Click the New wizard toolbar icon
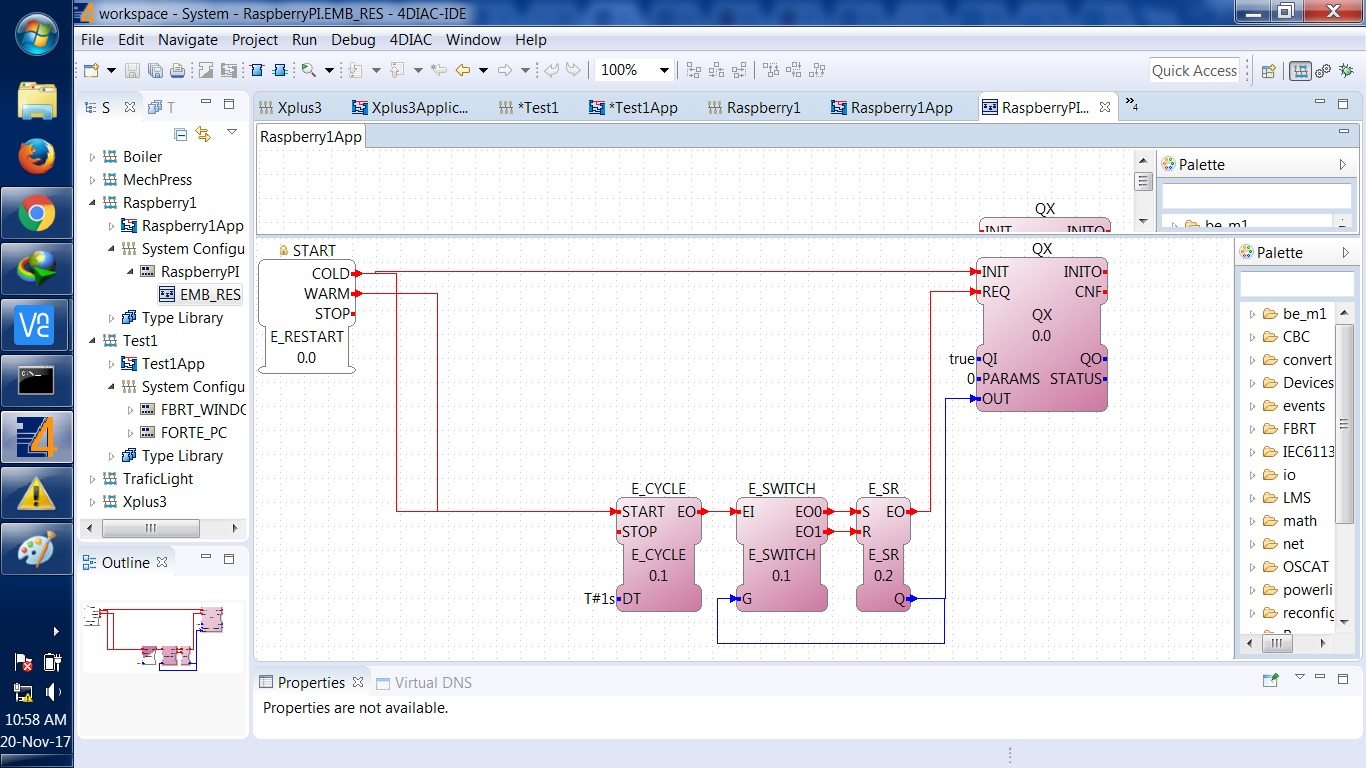Screen dimensions: 1366x768 [x=91, y=70]
